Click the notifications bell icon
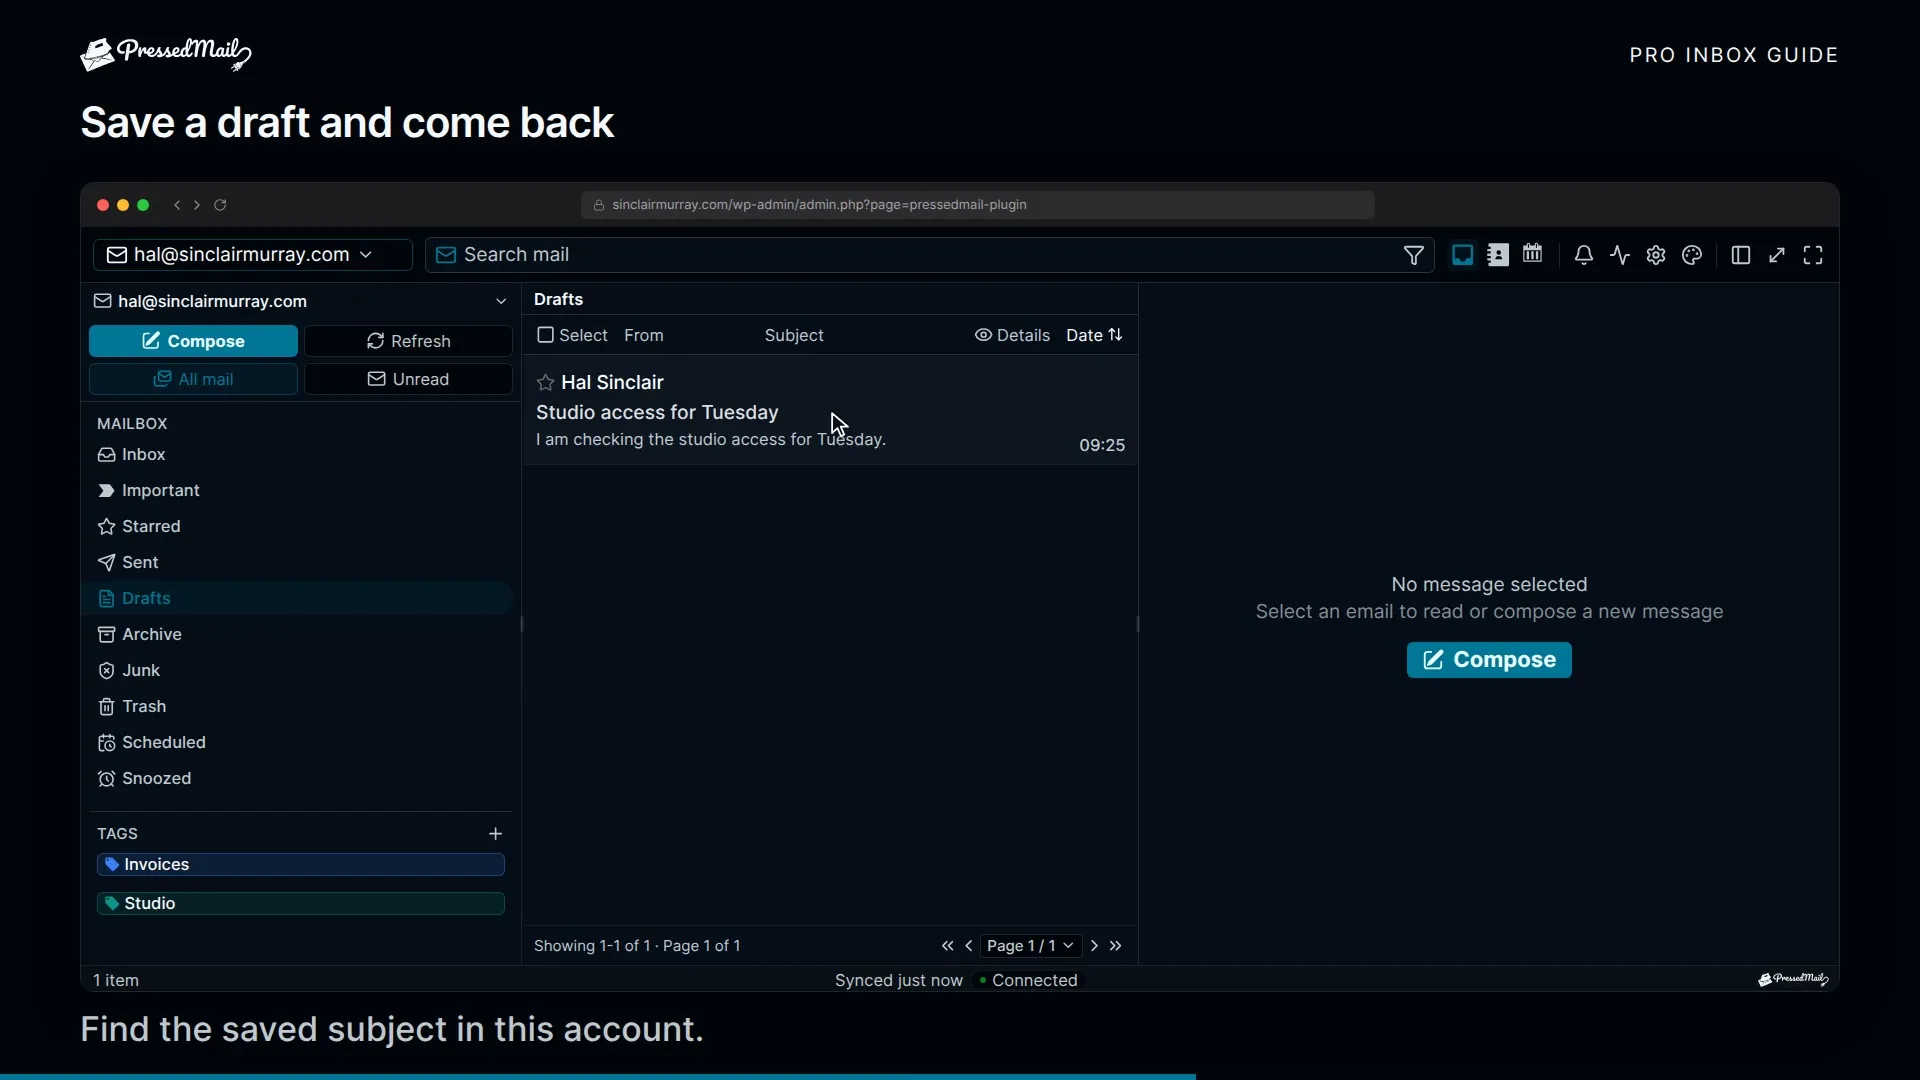This screenshot has width=1920, height=1080. pos(1583,255)
